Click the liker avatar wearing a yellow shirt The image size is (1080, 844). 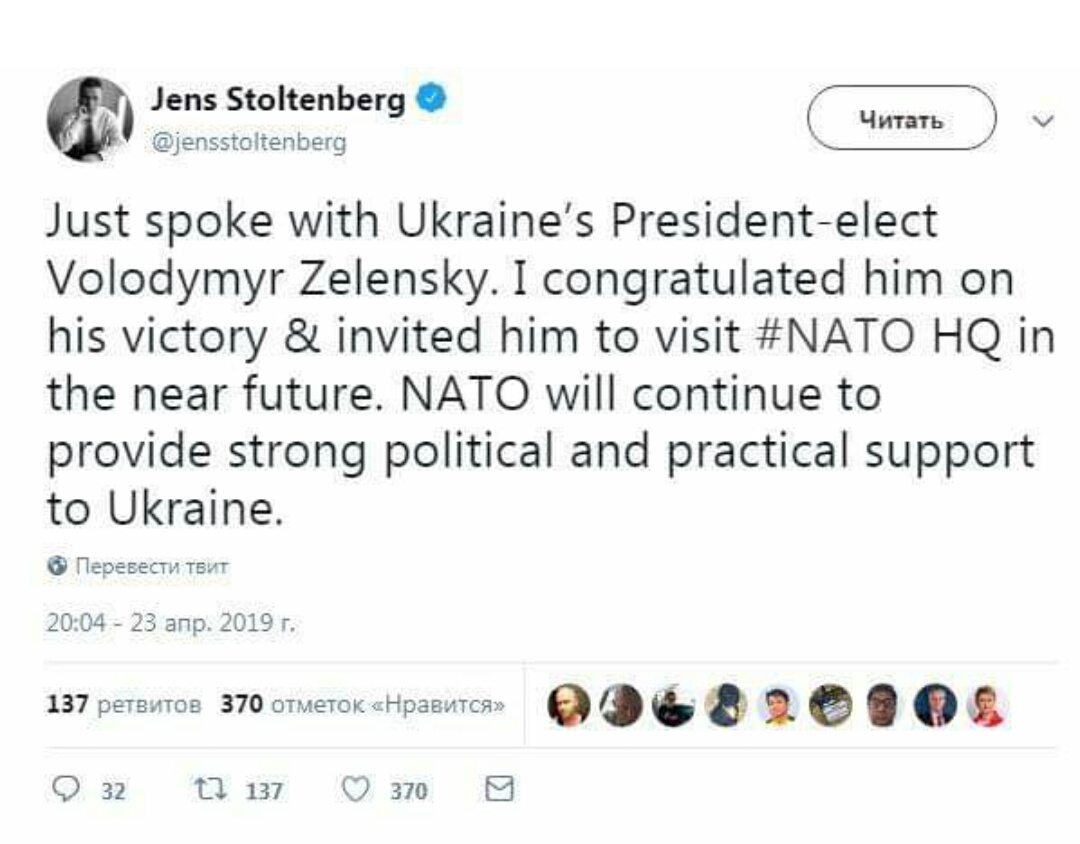(778, 706)
